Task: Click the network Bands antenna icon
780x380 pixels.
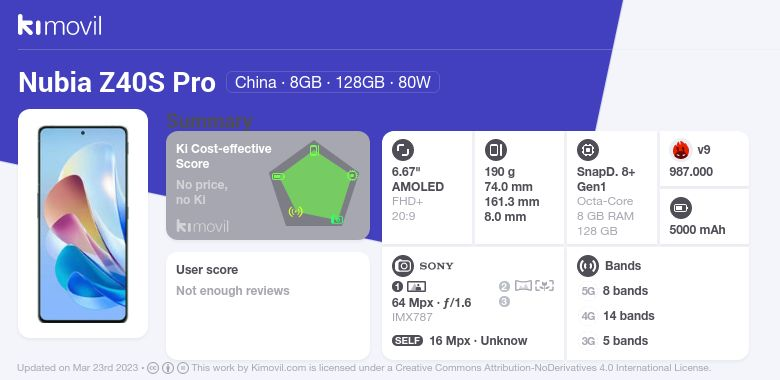Action: (x=588, y=266)
